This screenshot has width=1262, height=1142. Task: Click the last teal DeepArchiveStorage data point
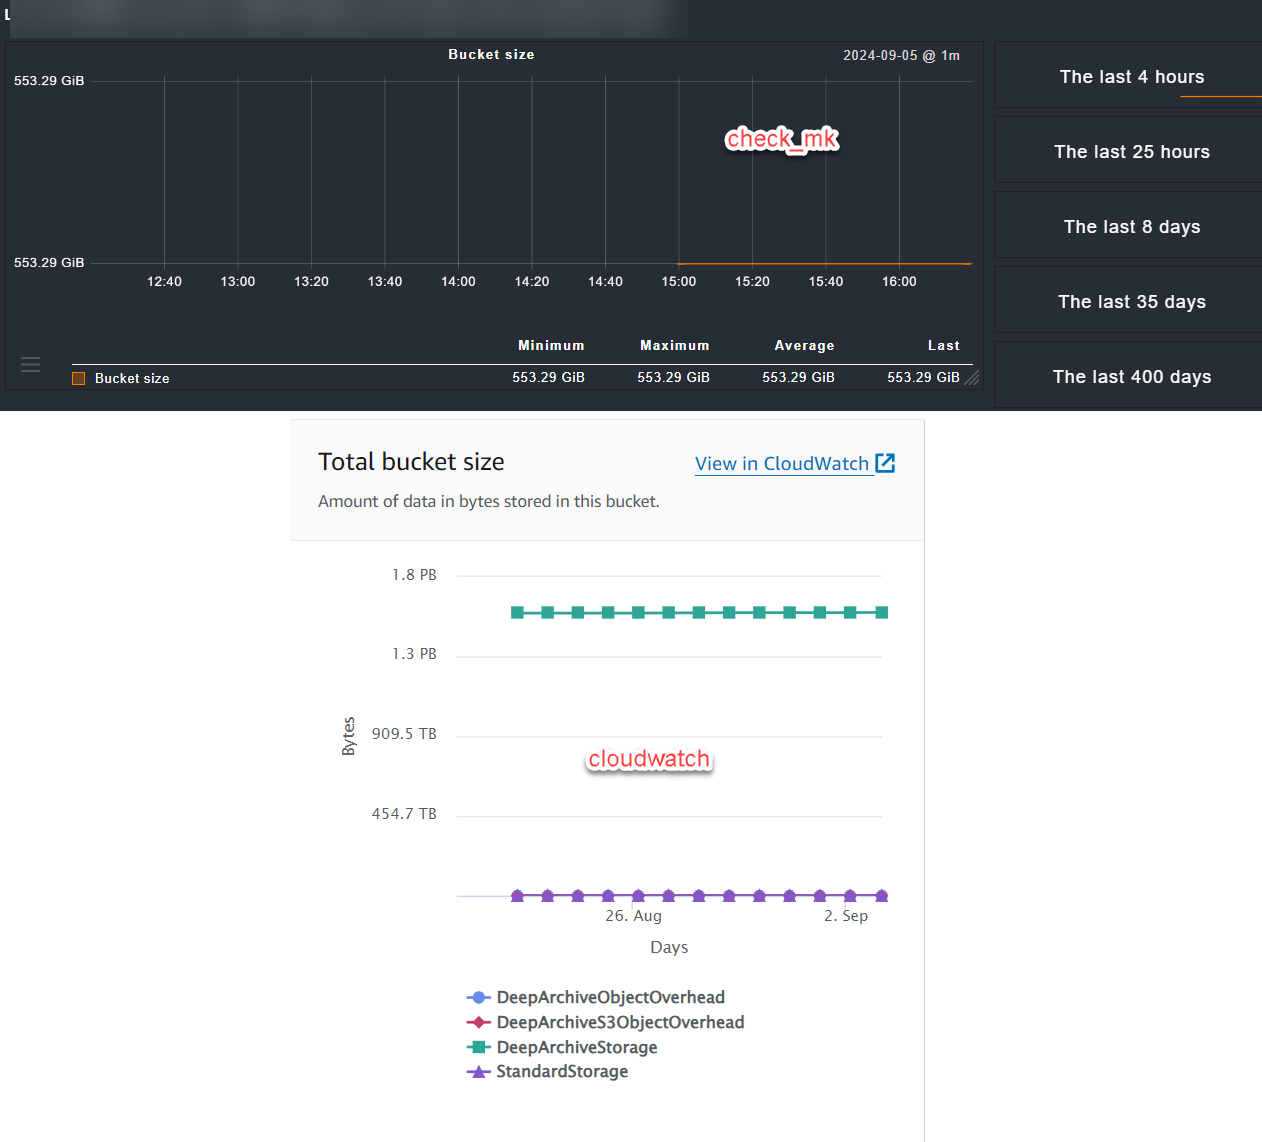tap(881, 612)
